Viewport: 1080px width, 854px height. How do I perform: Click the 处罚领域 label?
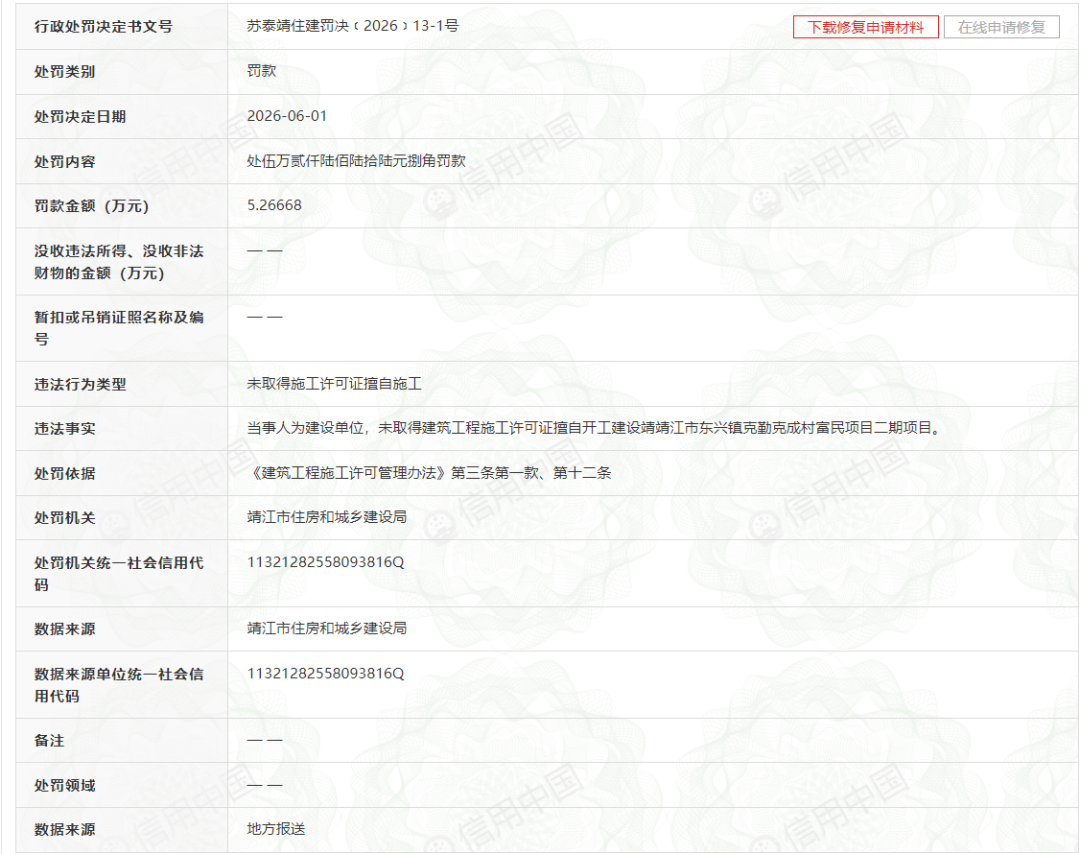coord(65,786)
